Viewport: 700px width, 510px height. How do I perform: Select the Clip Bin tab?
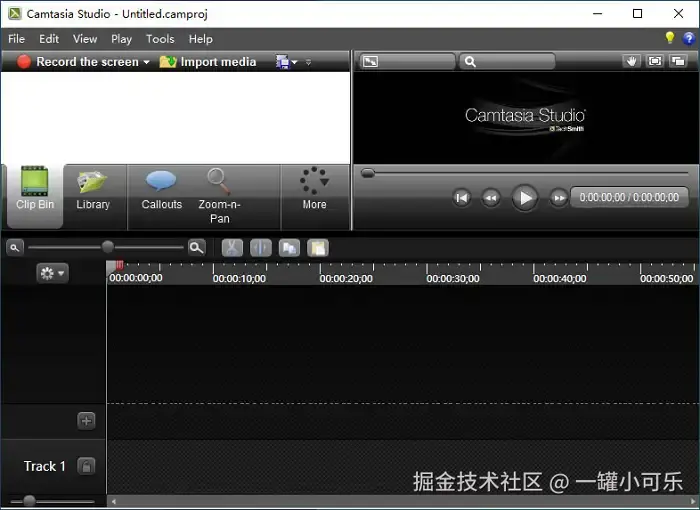[x=35, y=196]
